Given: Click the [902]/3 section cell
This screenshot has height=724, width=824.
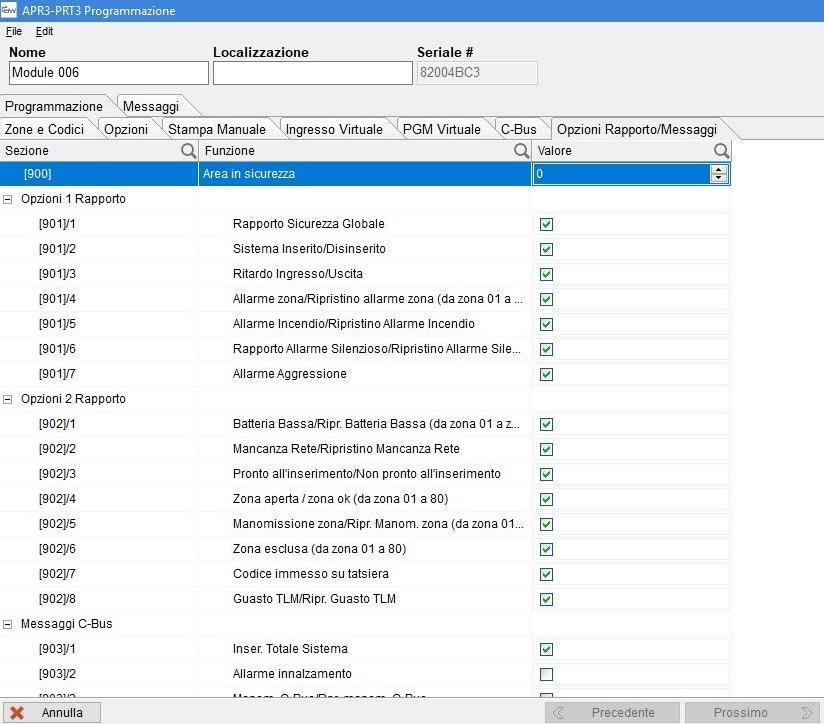Looking at the screenshot, I should (57, 474).
